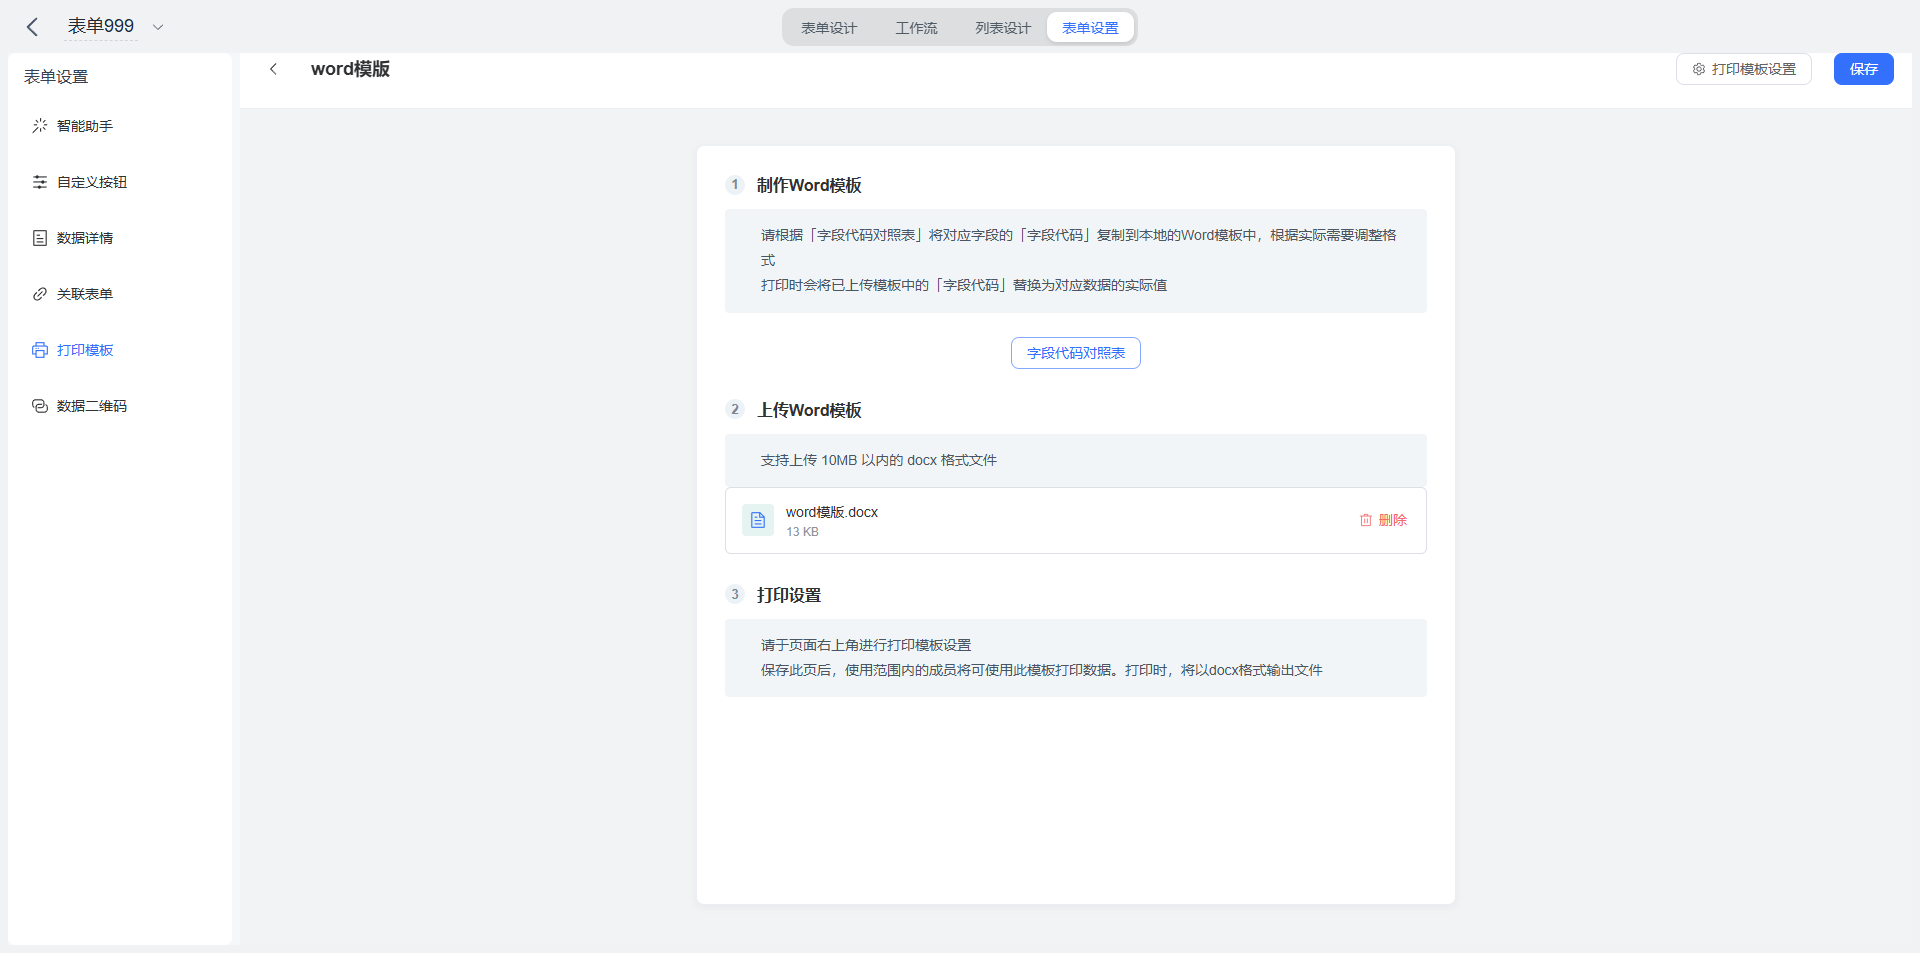
Task: Click the word模版.docx file icon
Action: tap(758, 520)
